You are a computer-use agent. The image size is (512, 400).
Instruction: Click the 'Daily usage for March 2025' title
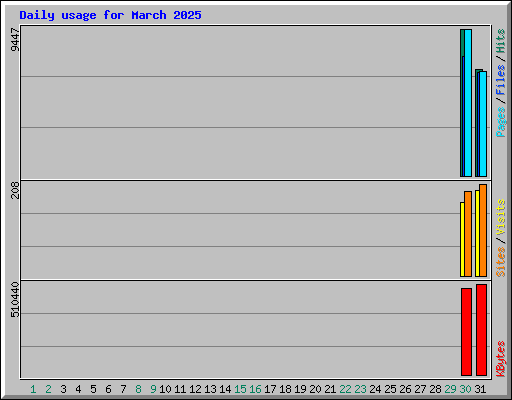click(x=110, y=15)
